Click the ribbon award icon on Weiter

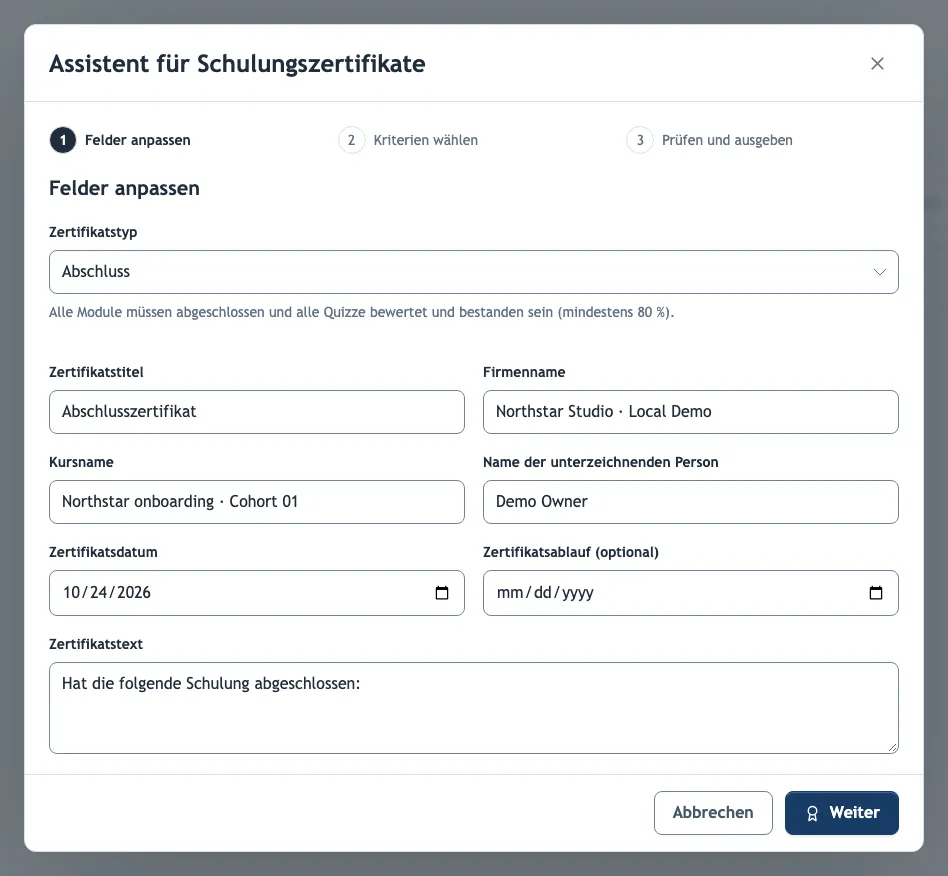tap(812, 813)
